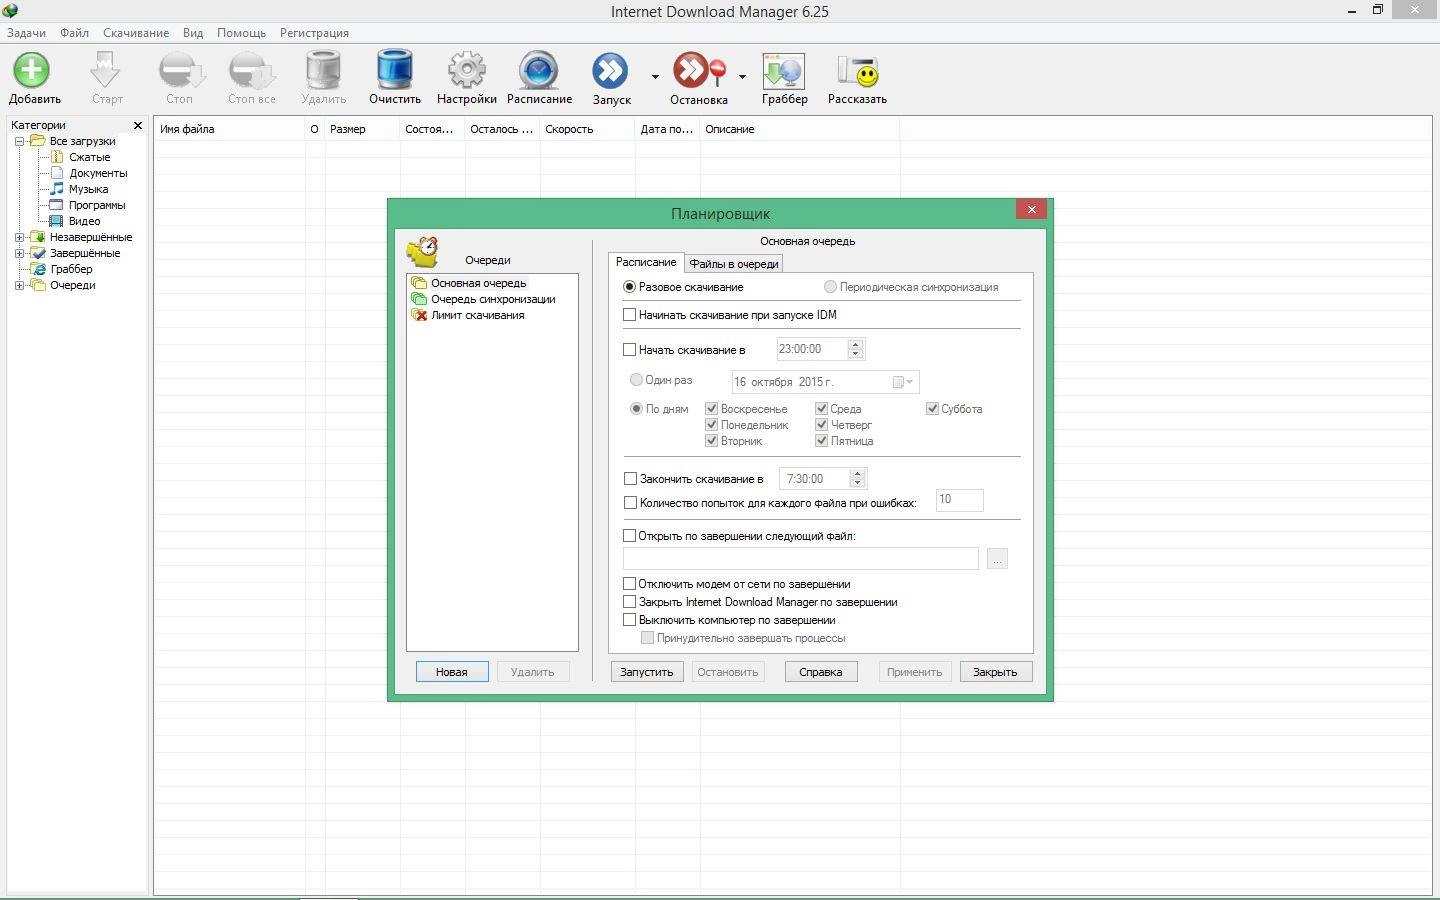This screenshot has height=900, width=1440.
Task: Select the Сжатые category icon
Action: click(x=57, y=157)
